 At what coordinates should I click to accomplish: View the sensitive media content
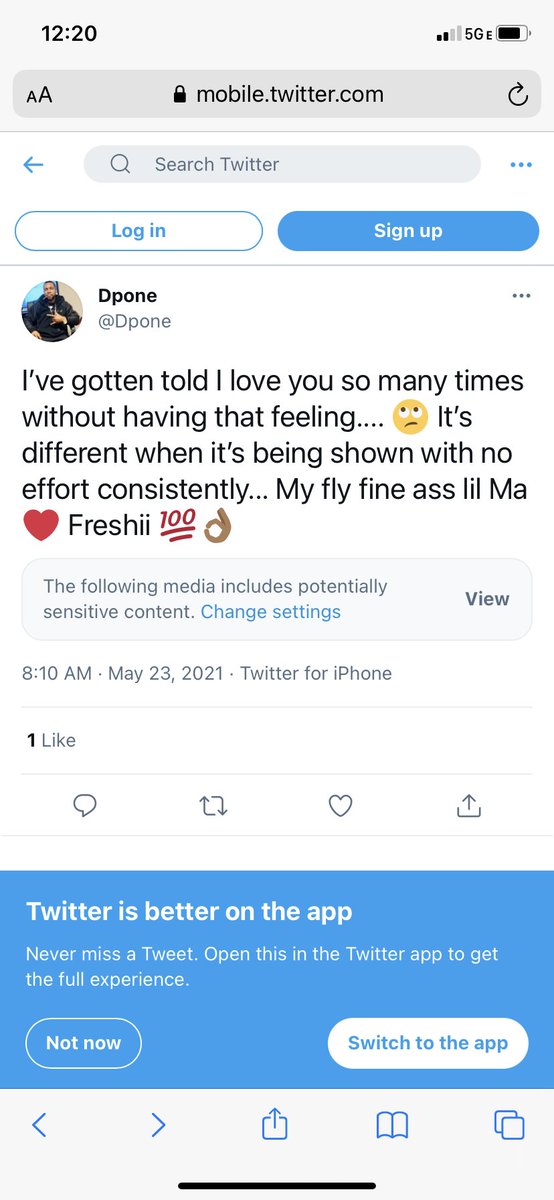pyautogui.click(x=487, y=599)
